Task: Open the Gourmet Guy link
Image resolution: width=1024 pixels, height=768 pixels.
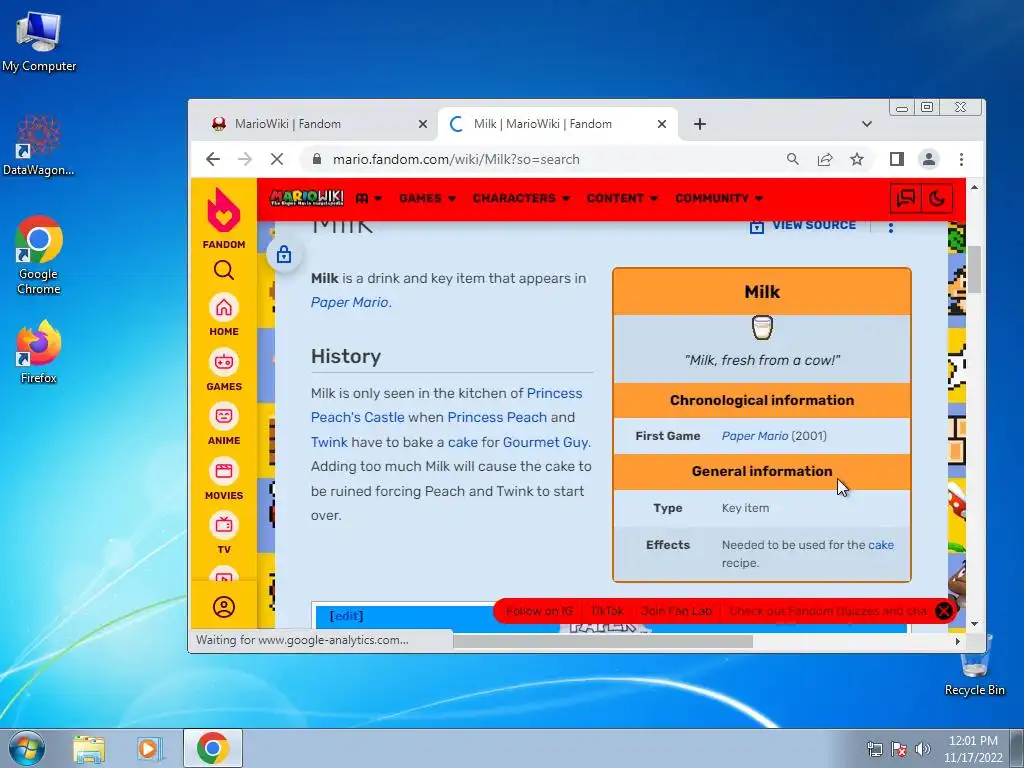Action: (545, 442)
